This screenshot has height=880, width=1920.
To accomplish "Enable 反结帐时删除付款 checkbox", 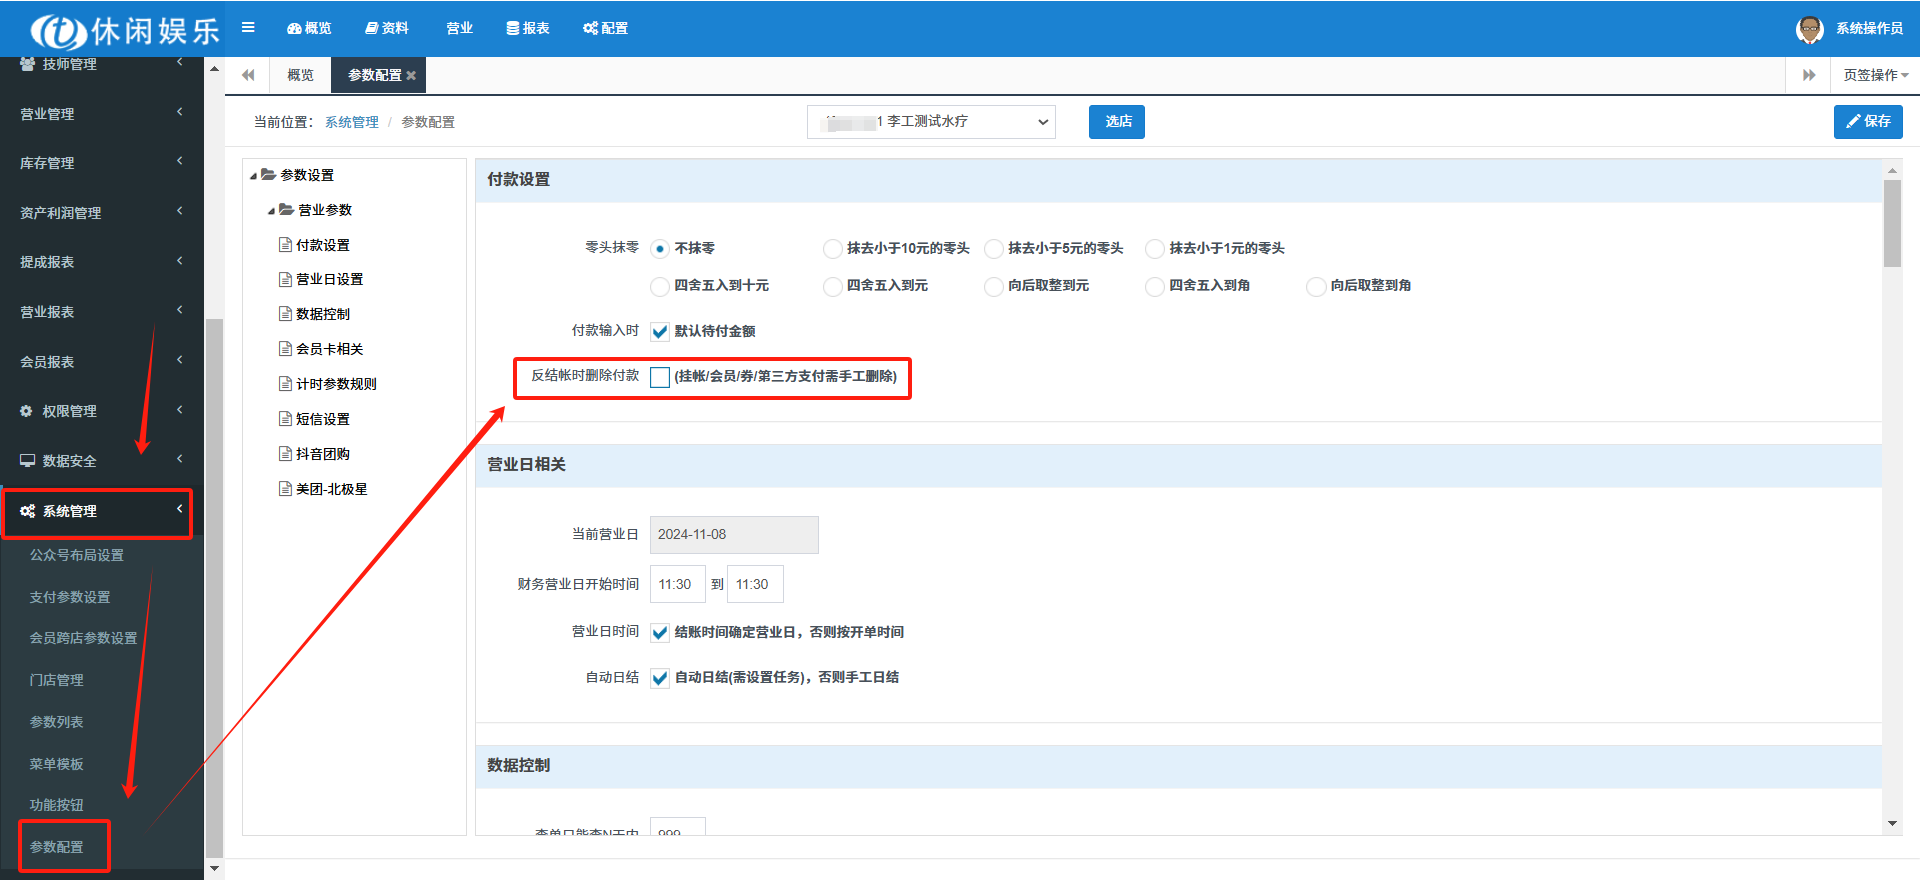I will [x=660, y=377].
